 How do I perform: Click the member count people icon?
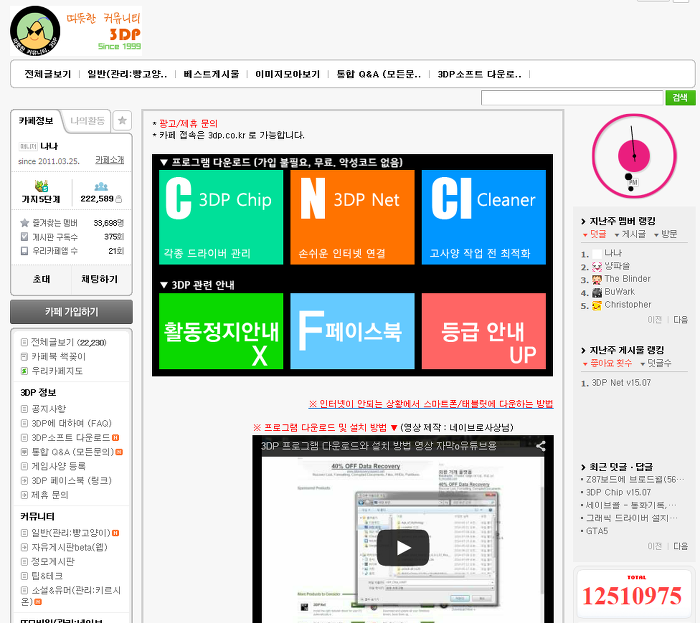click(101, 187)
